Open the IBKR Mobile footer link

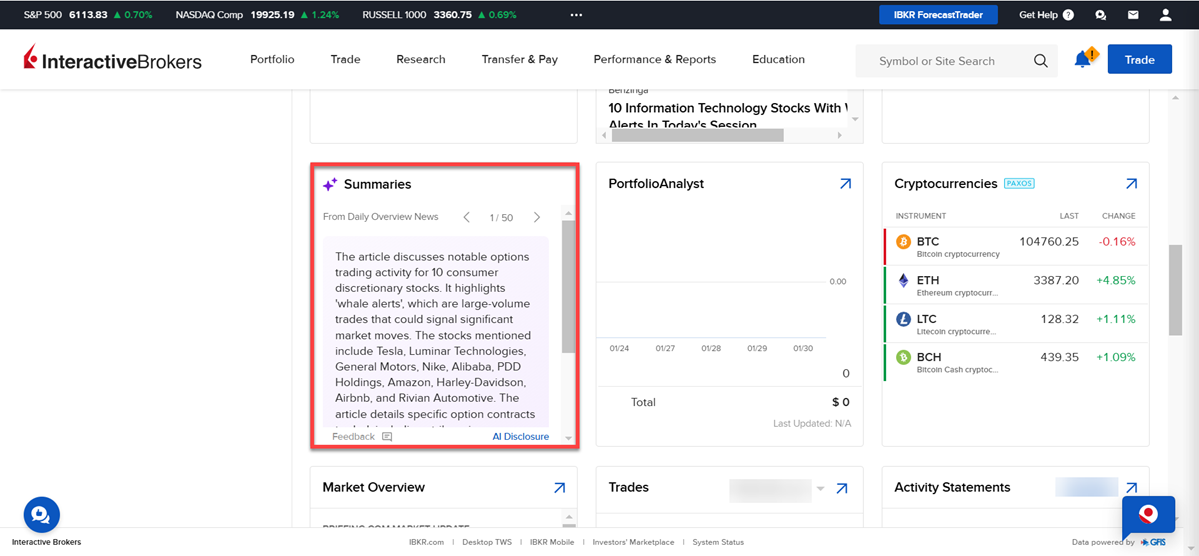[552, 542]
